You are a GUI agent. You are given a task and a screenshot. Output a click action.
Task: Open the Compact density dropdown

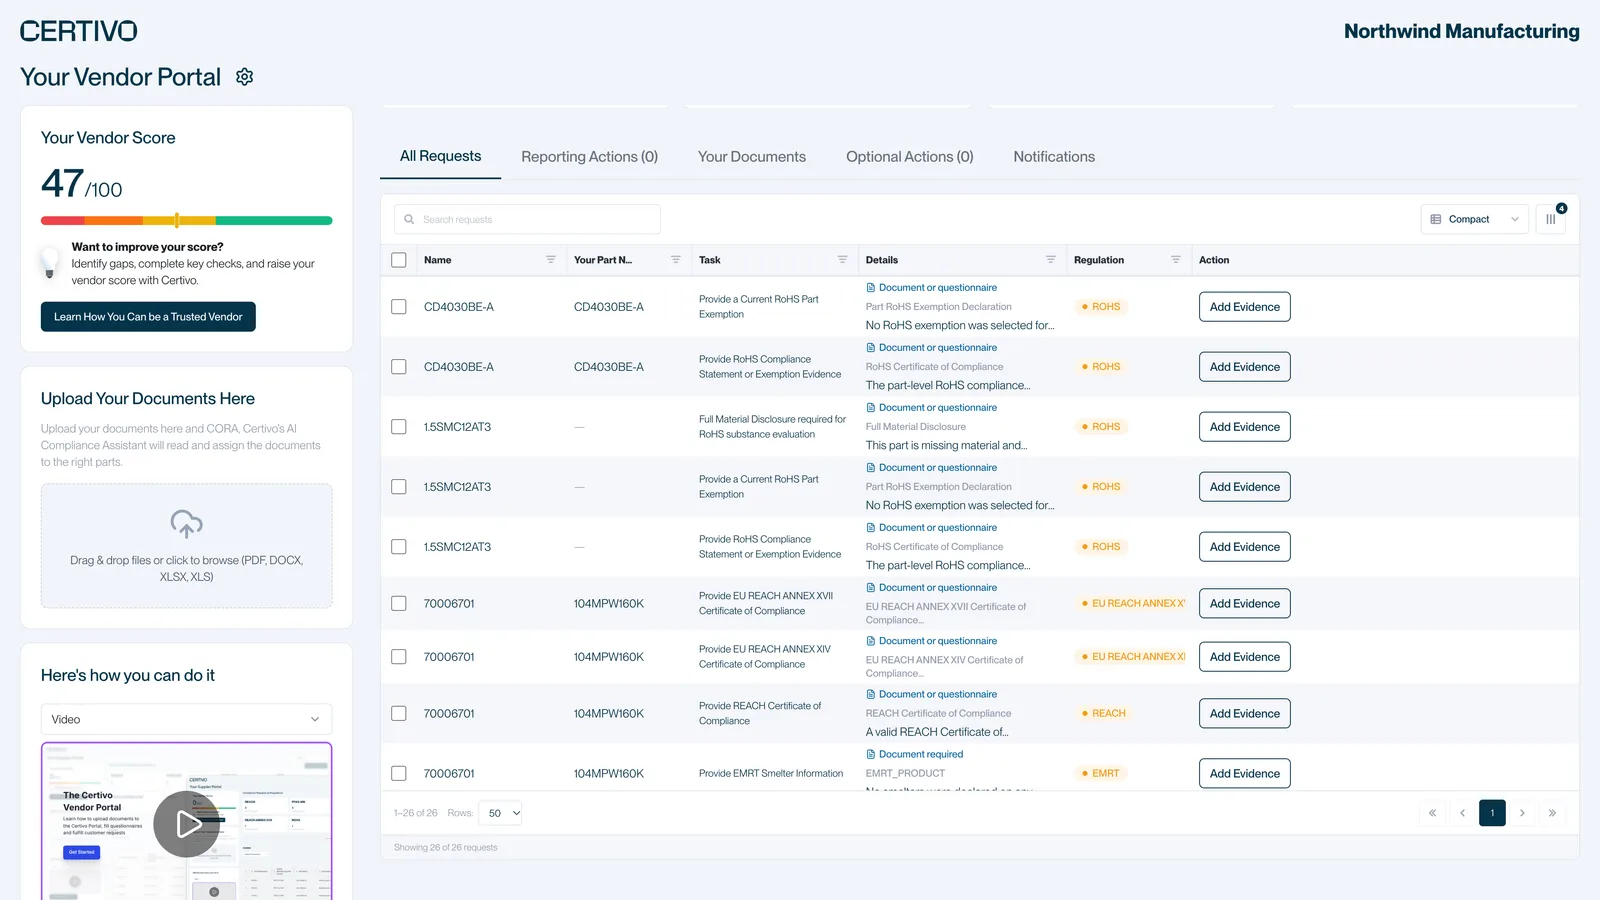click(x=1475, y=219)
